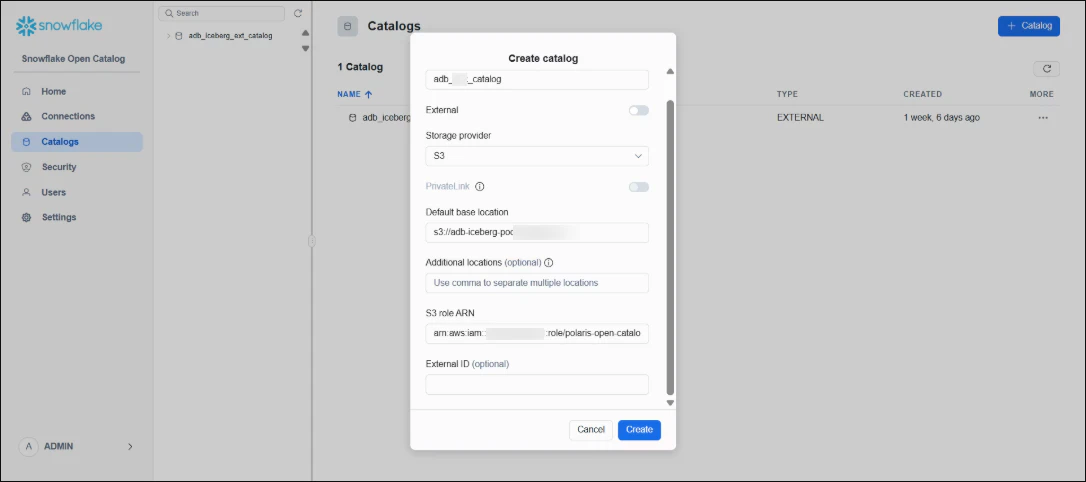The width and height of the screenshot is (1086, 482).
Task: Click the Home house icon
Action: click(x=26, y=91)
